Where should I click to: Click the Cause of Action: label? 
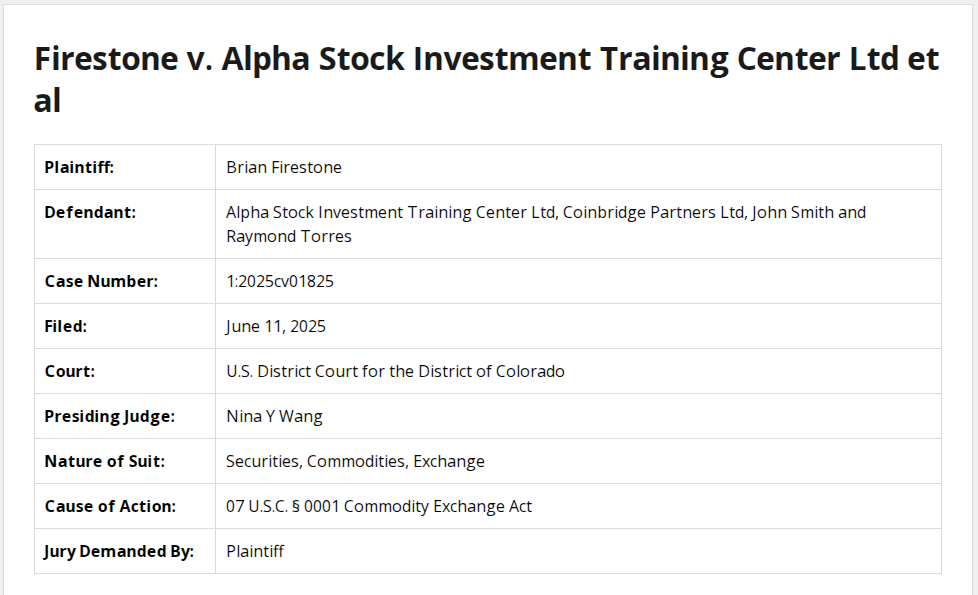110,506
